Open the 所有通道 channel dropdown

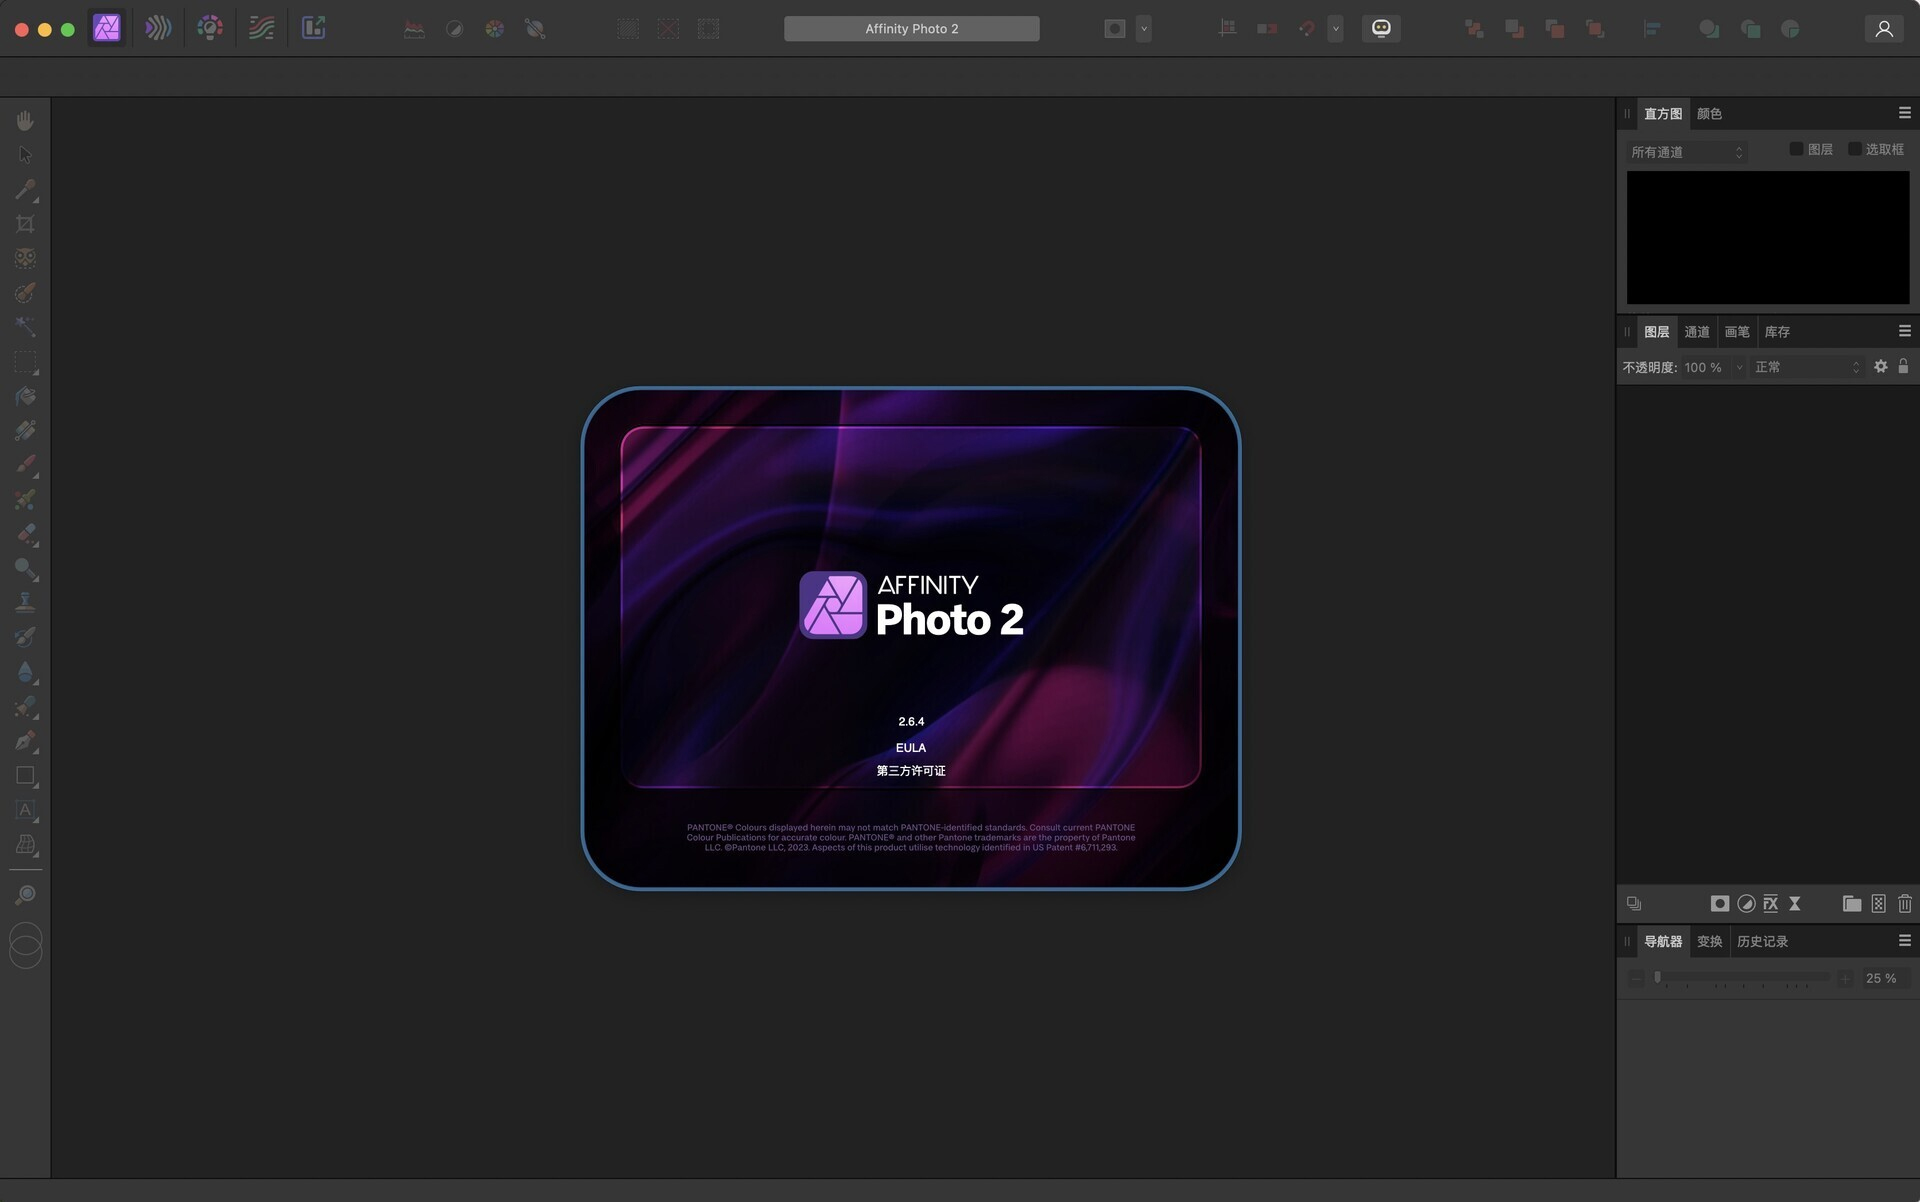click(x=1687, y=152)
